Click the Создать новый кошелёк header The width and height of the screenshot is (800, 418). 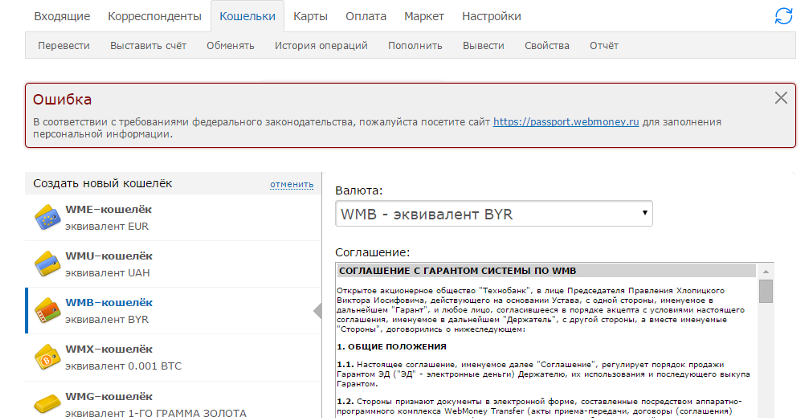click(103, 183)
